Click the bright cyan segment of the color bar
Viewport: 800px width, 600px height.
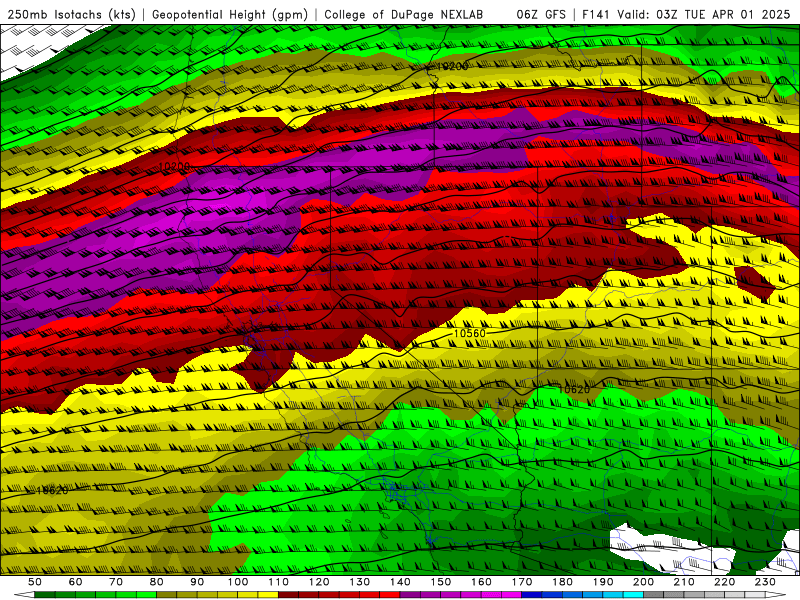(x=633, y=595)
